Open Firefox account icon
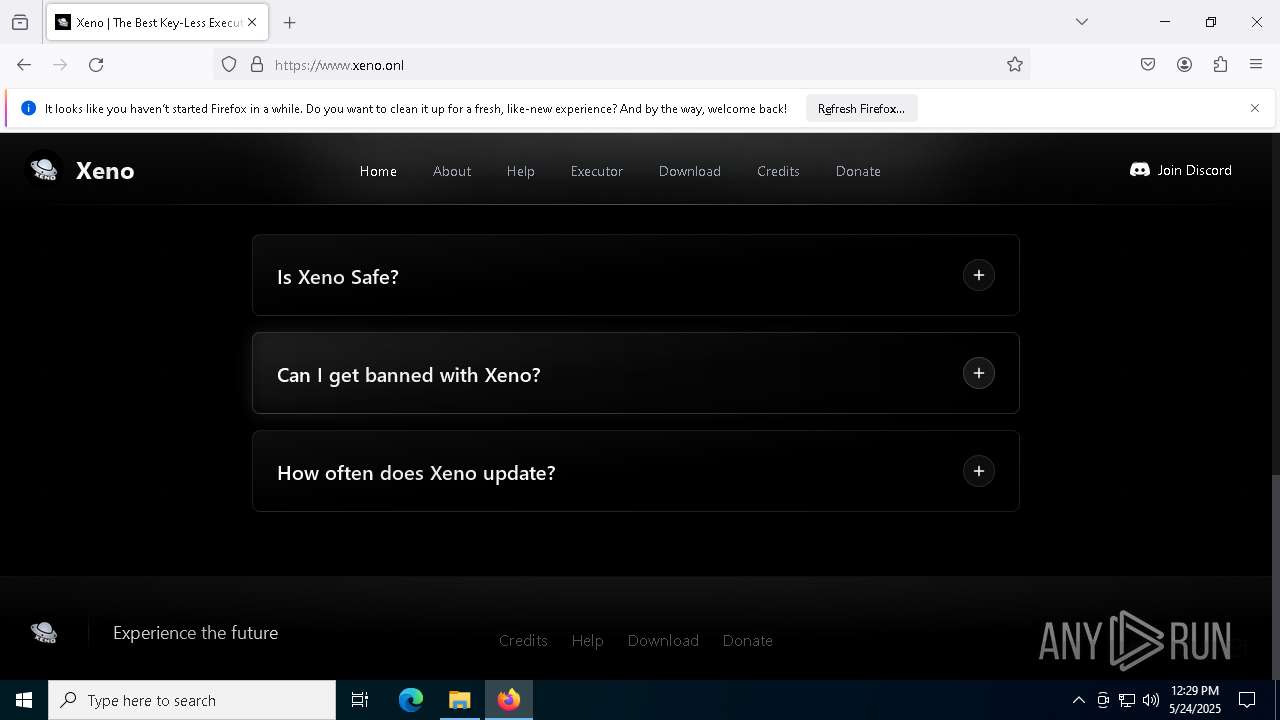This screenshot has height=720, width=1280. [x=1184, y=65]
